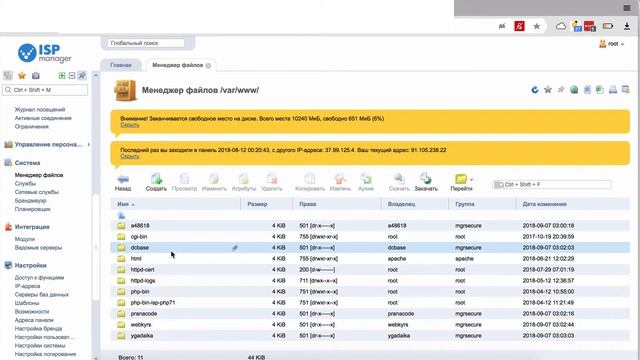Click the Атрибуты attributes icon
Viewport: 640px width, 360px height.
click(x=244, y=179)
